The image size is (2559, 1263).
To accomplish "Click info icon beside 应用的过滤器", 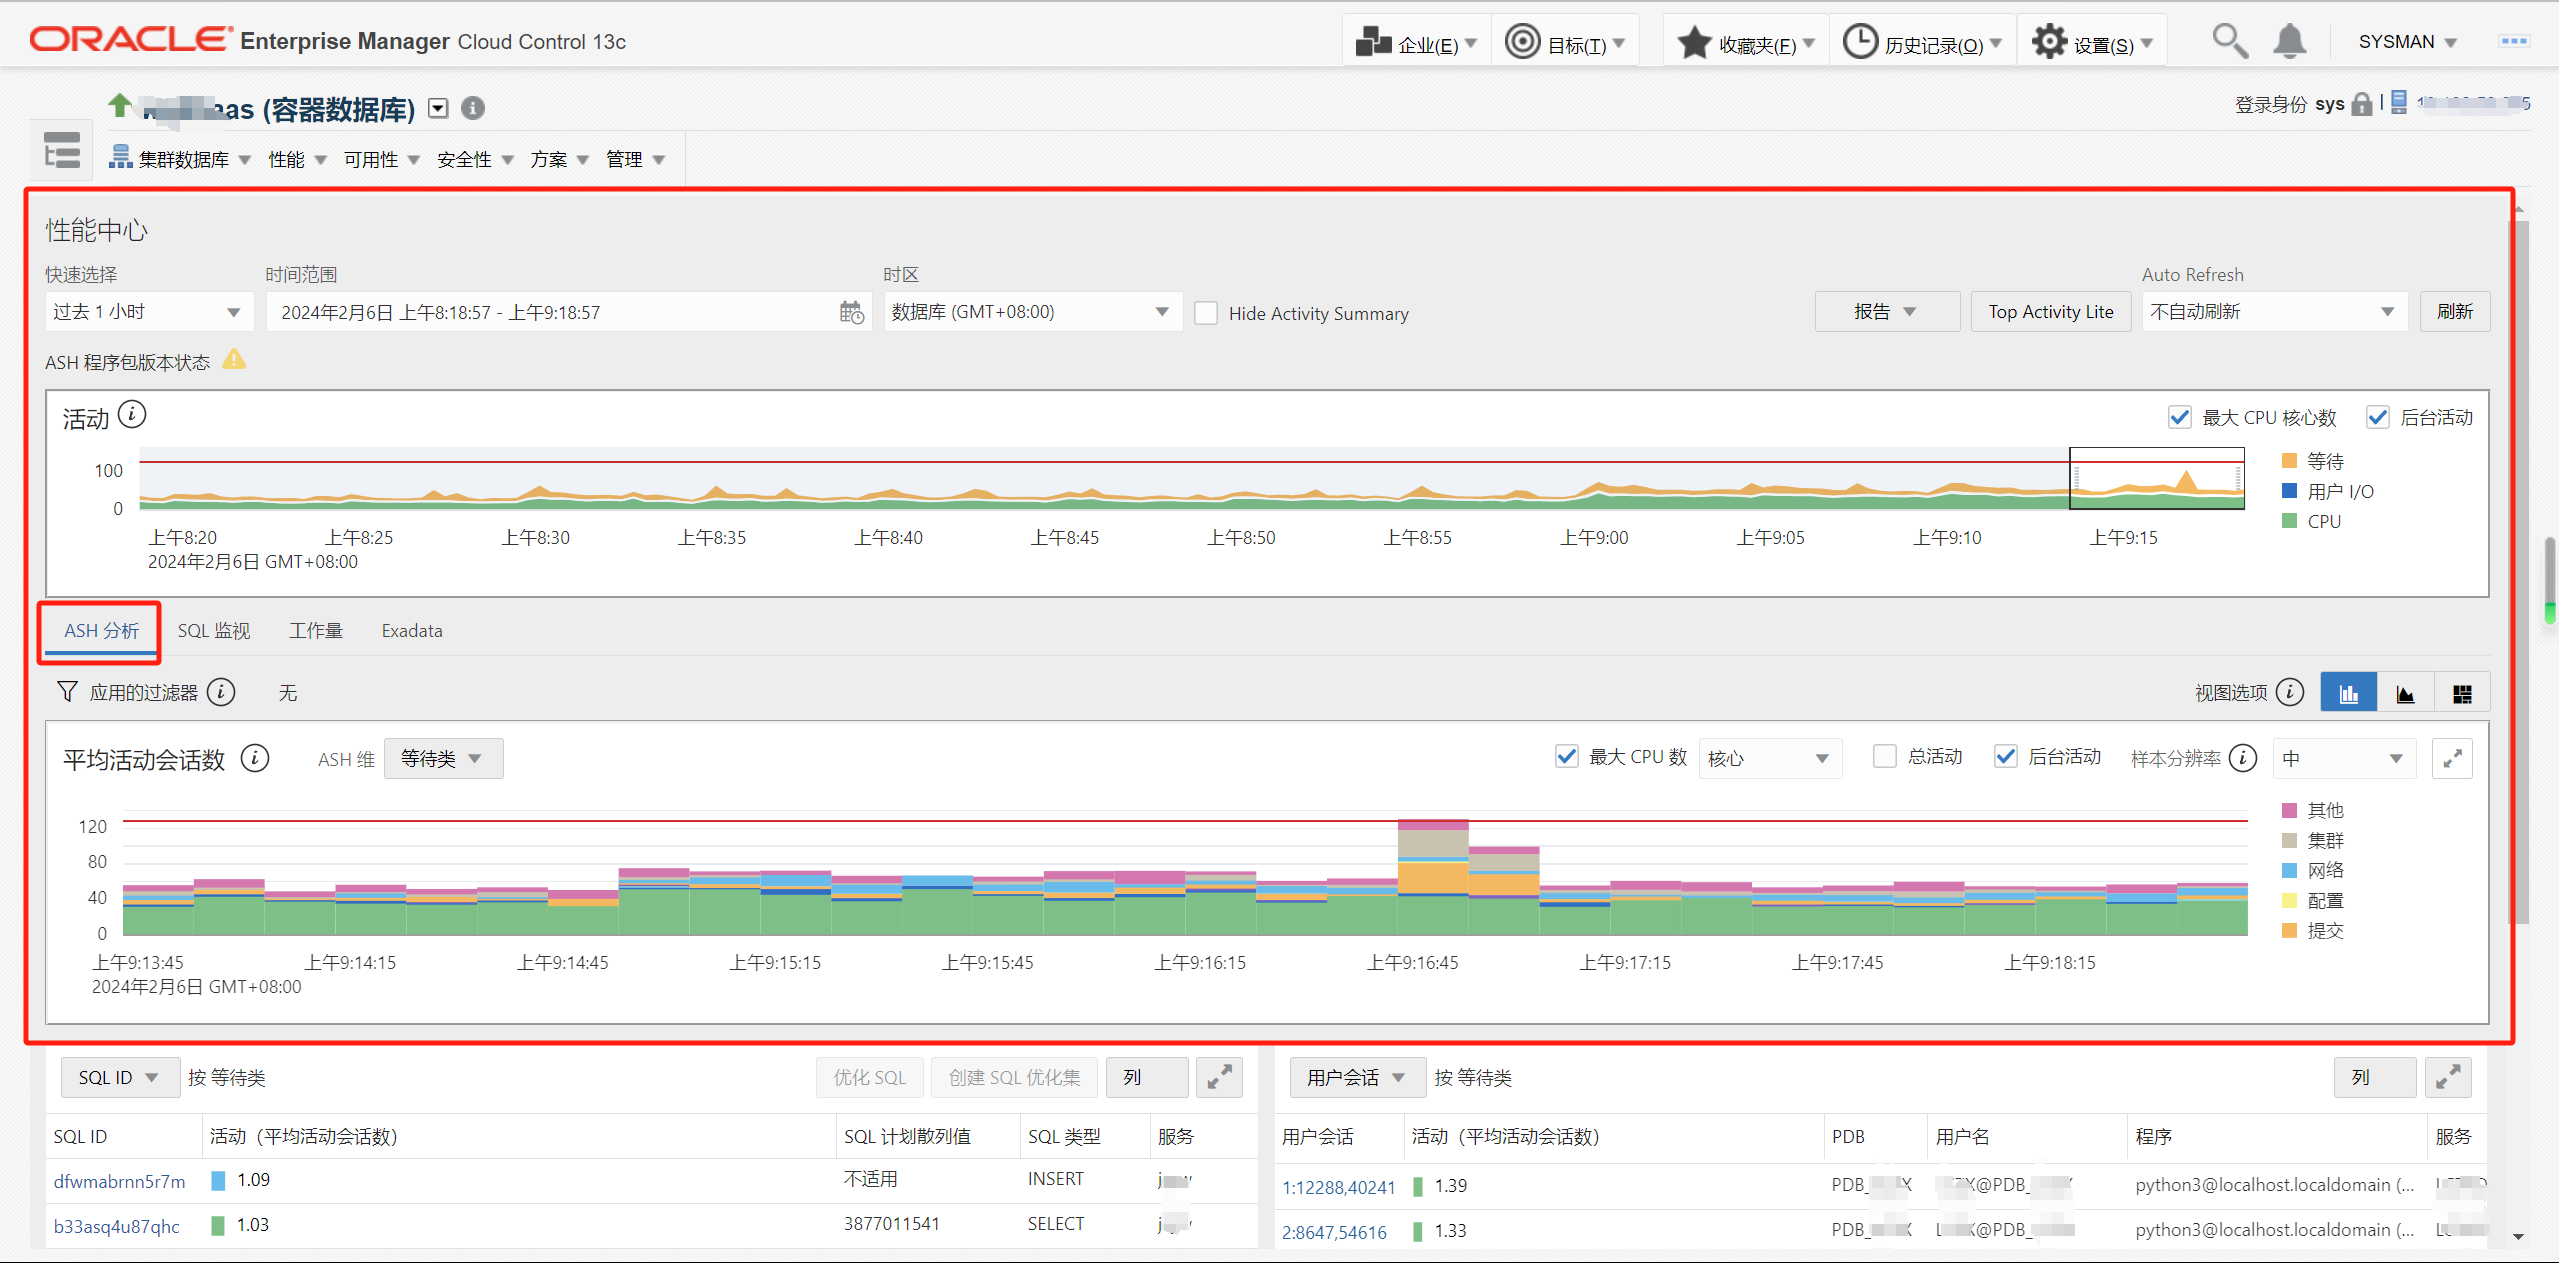I will click(221, 692).
